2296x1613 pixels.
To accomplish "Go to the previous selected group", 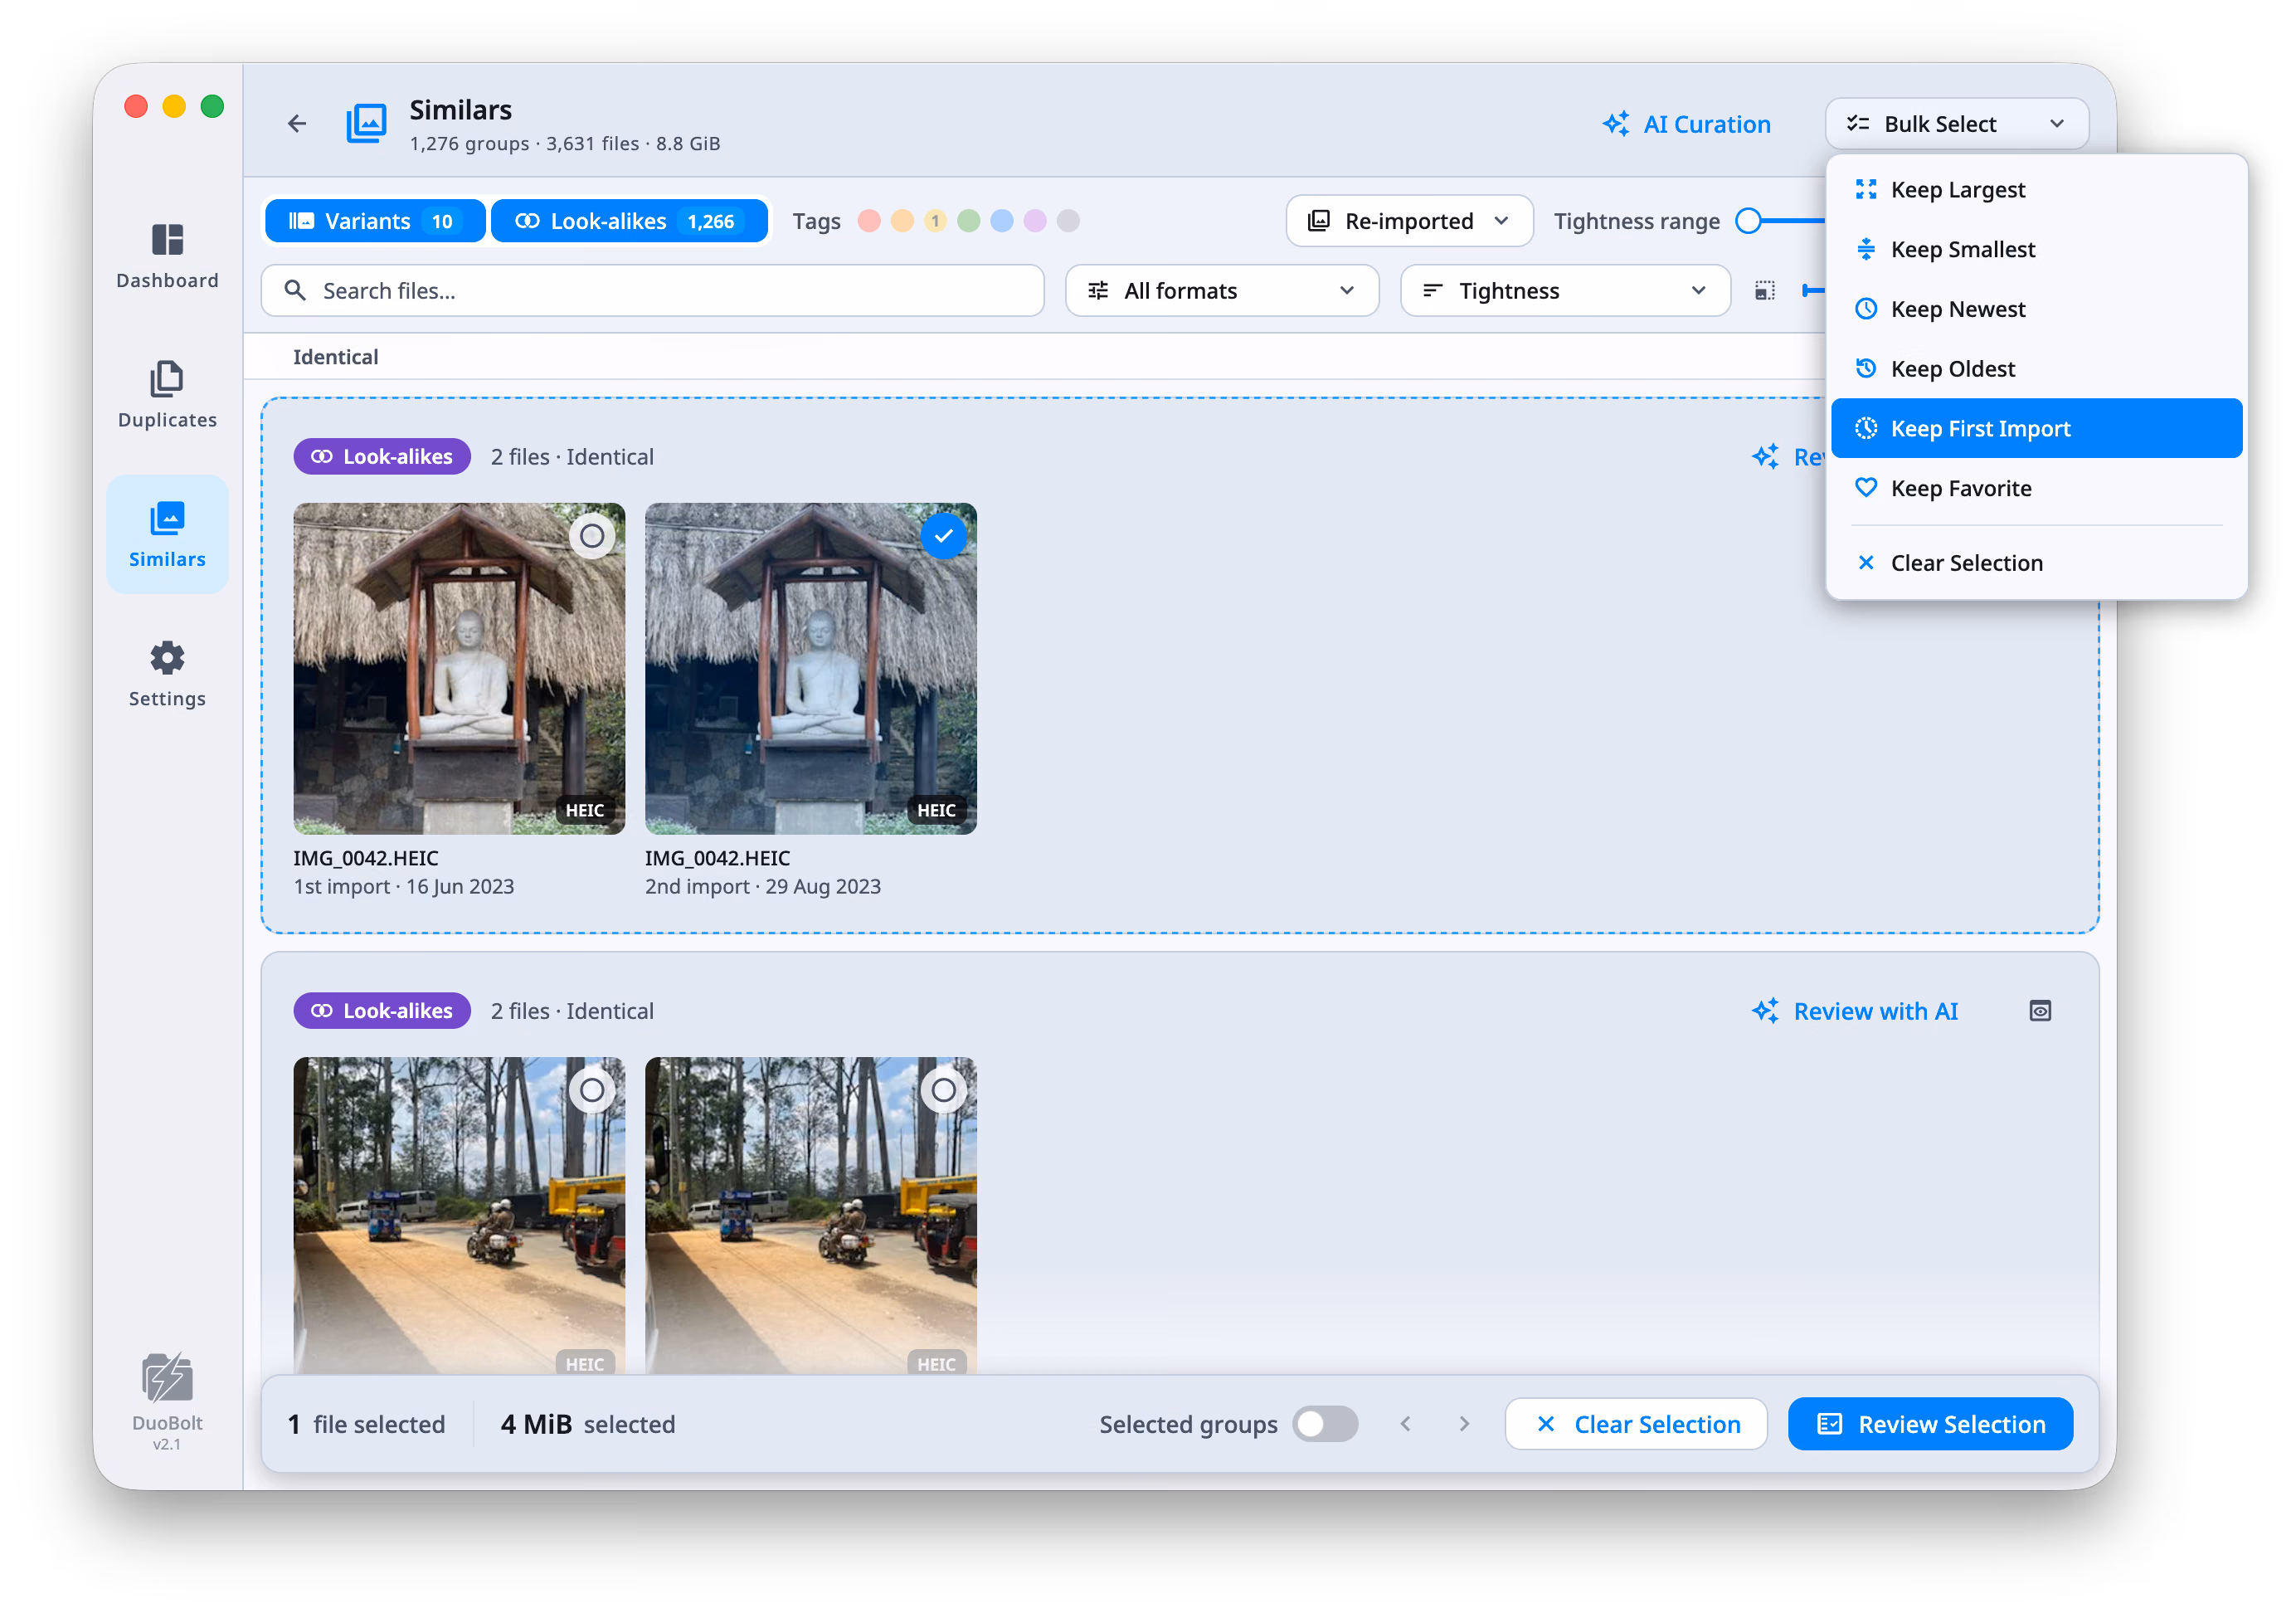I will click(1406, 1424).
